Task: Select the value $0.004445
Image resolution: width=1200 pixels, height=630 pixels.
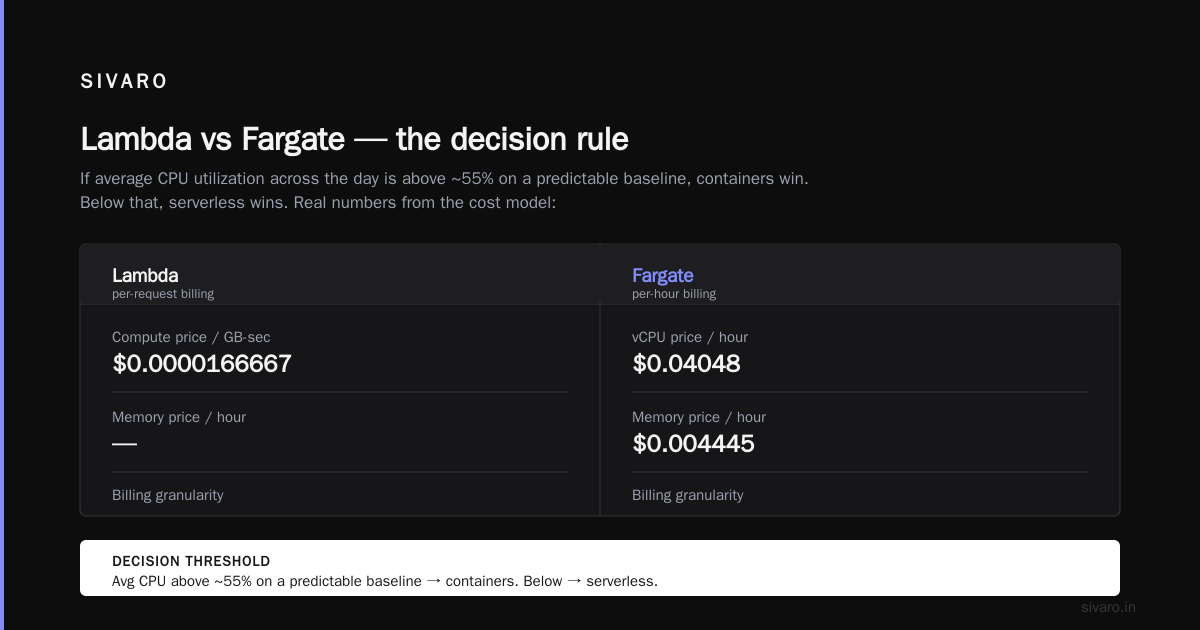Action: point(693,443)
